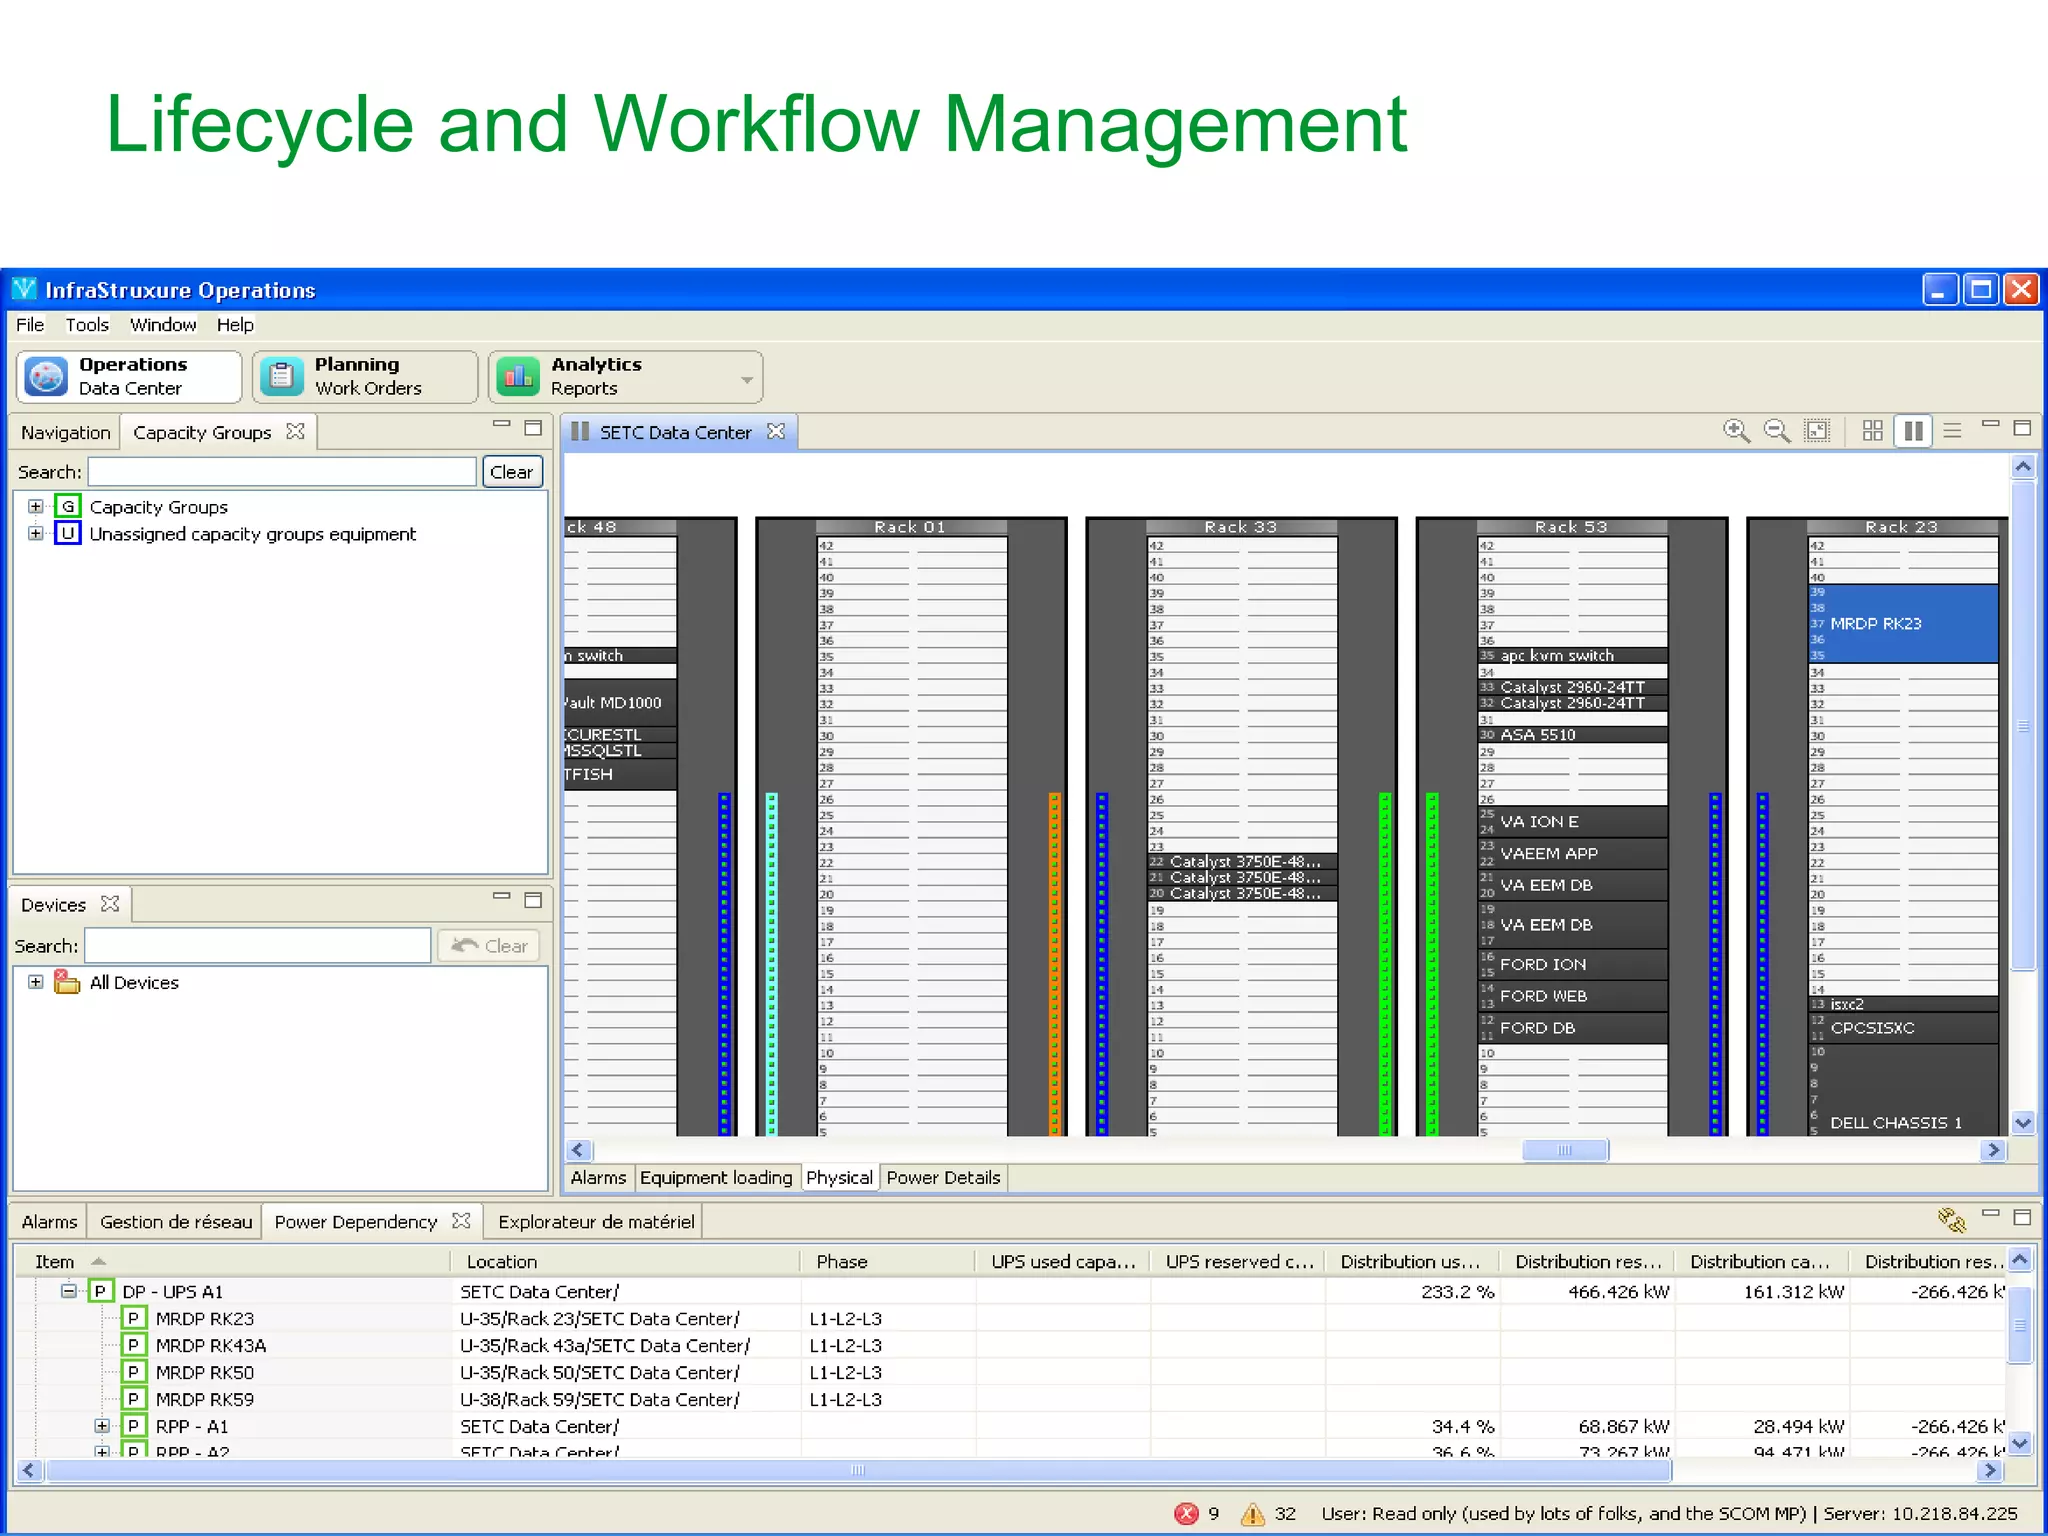Close the Devices tab
2048x1536 pixels.
[x=110, y=903]
